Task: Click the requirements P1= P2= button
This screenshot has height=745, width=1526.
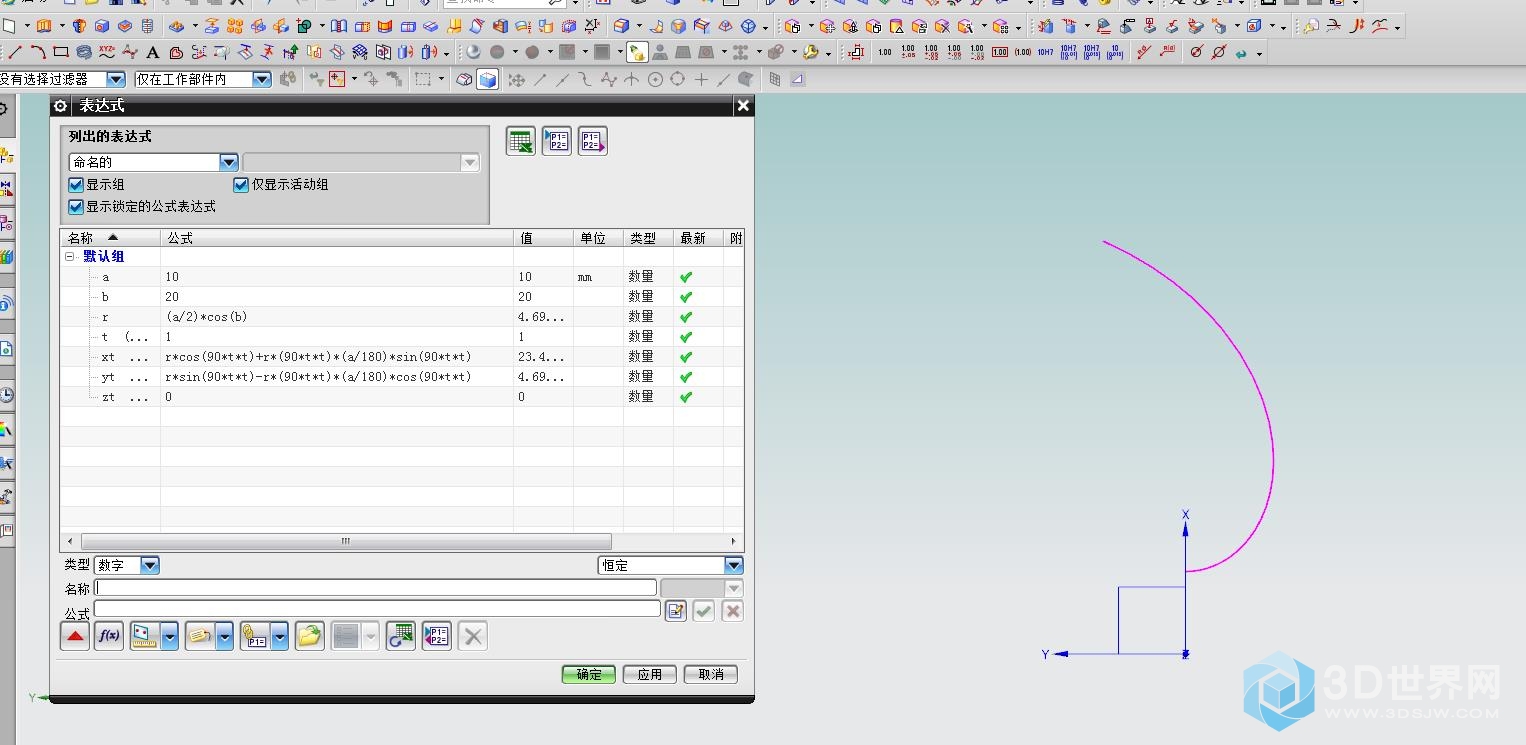Action: click(437, 636)
